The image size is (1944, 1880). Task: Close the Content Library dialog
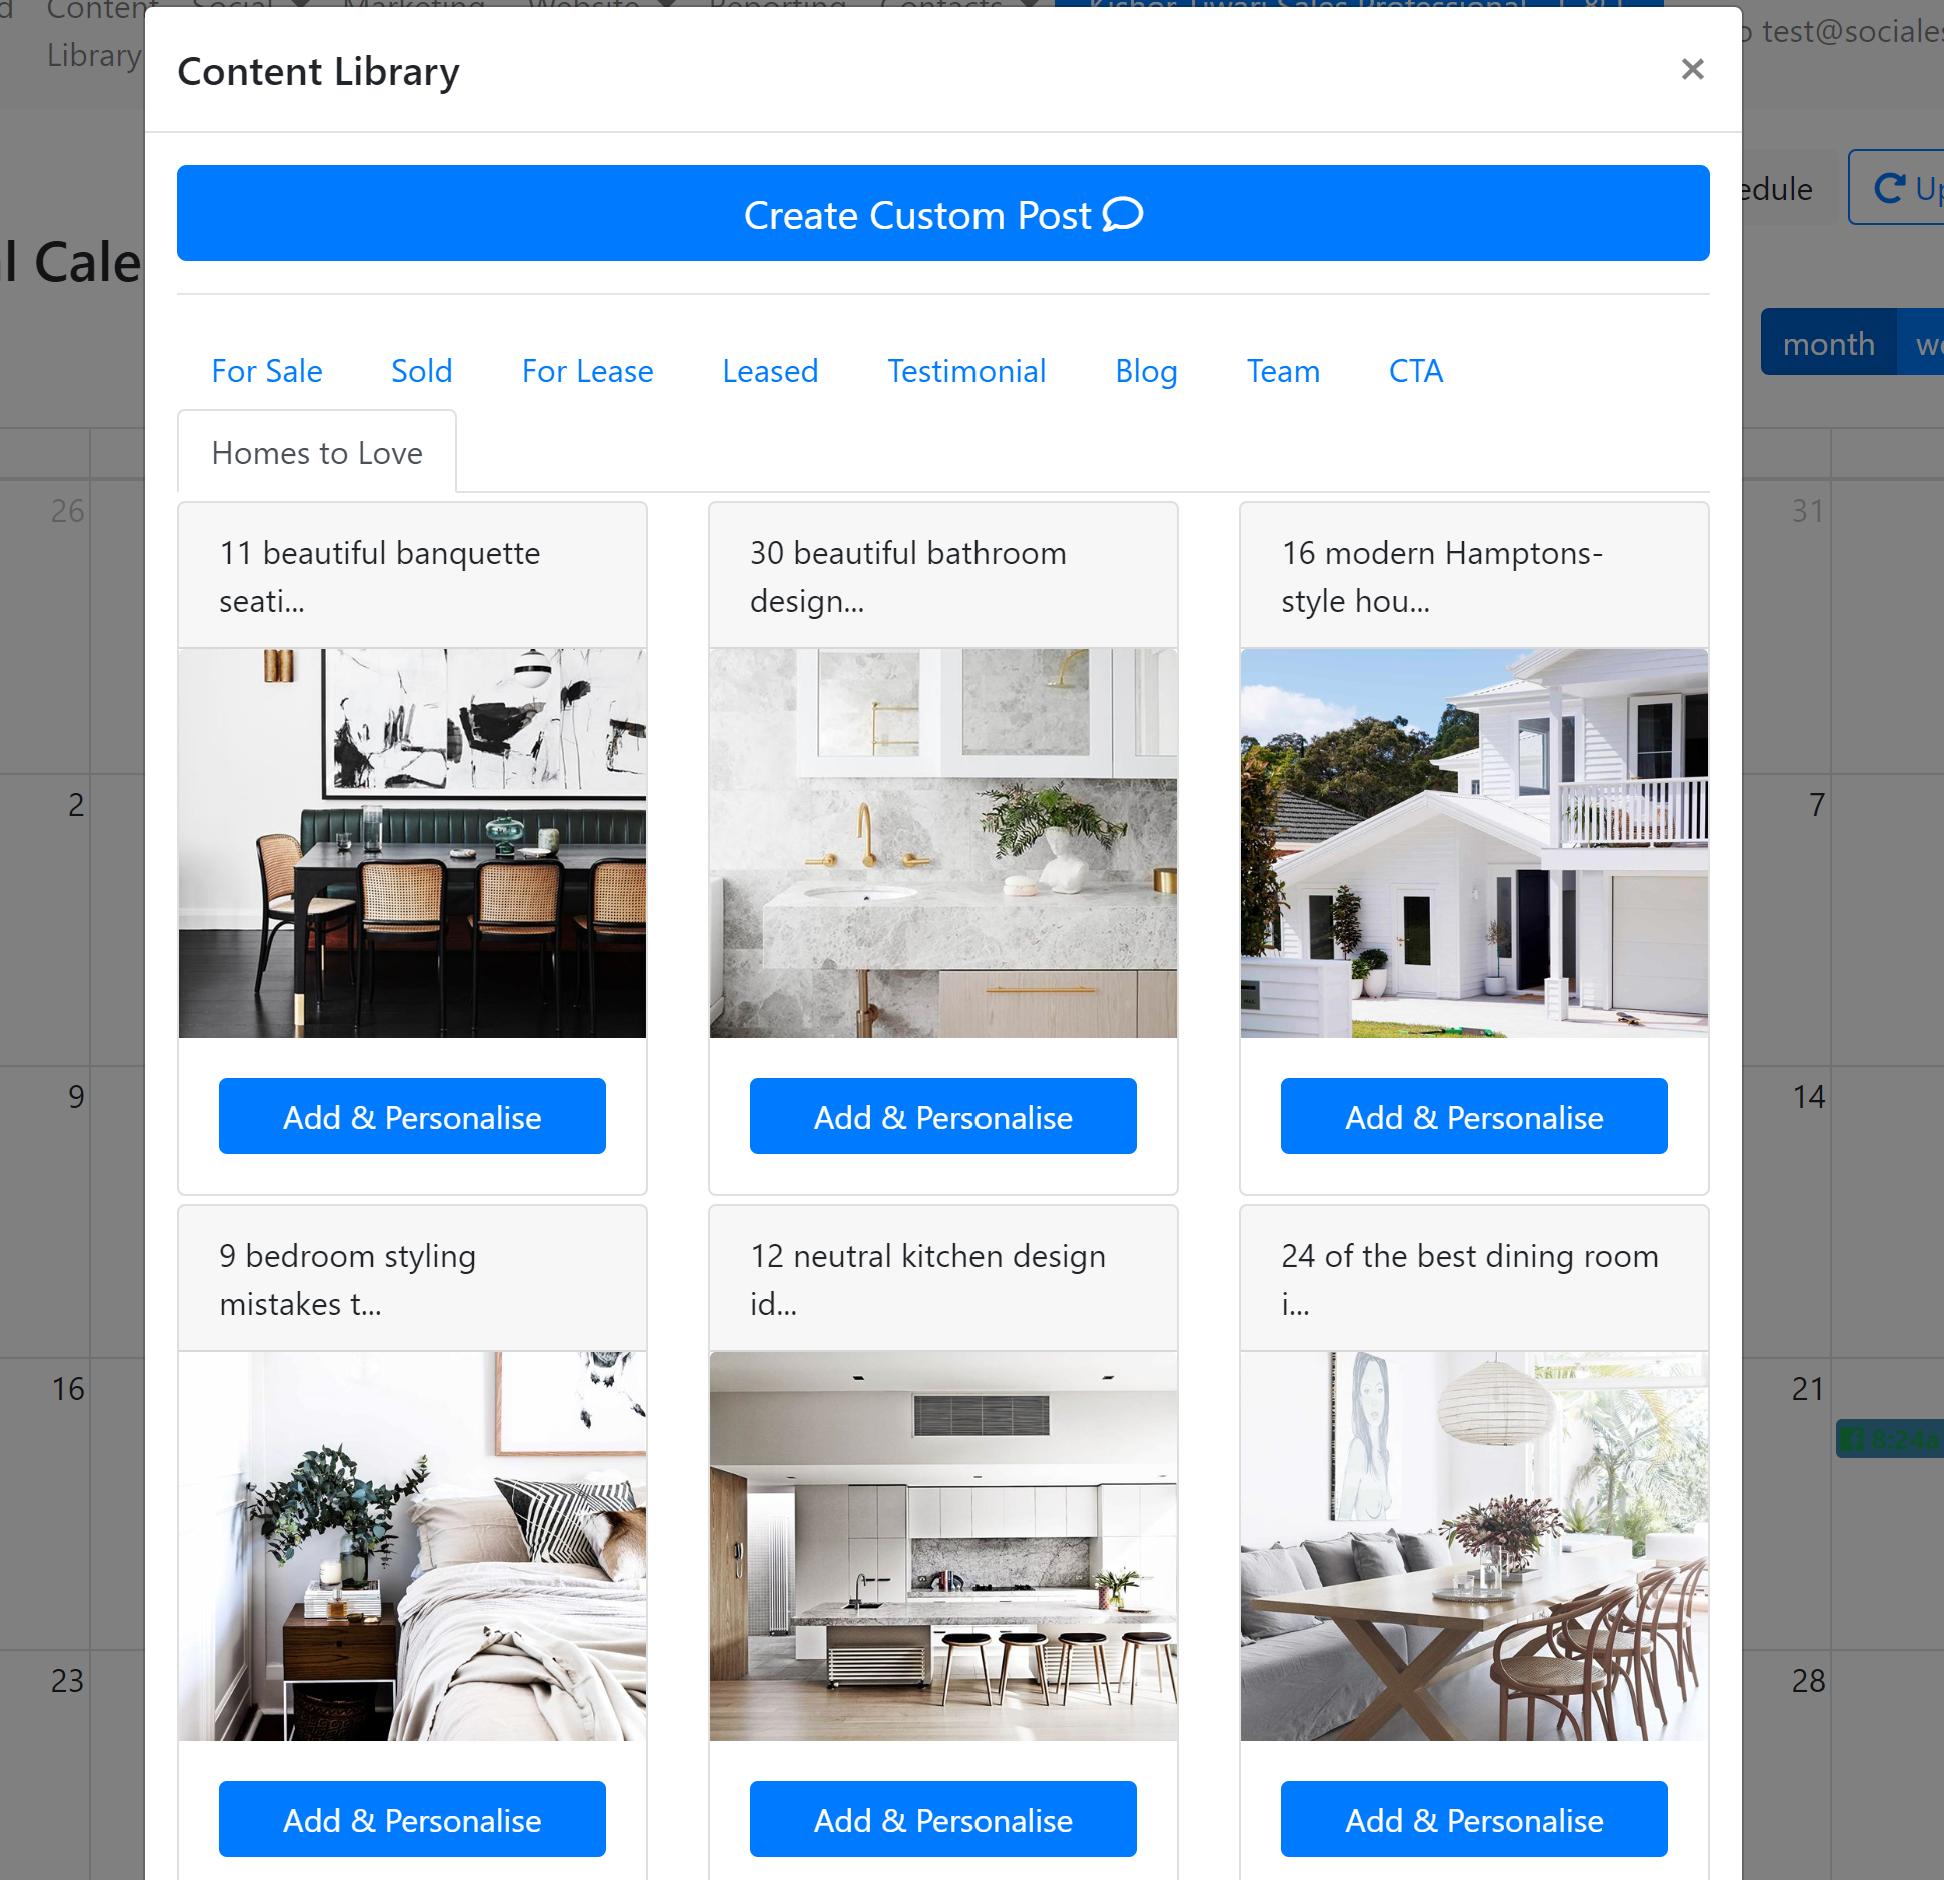click(1691, 69)
